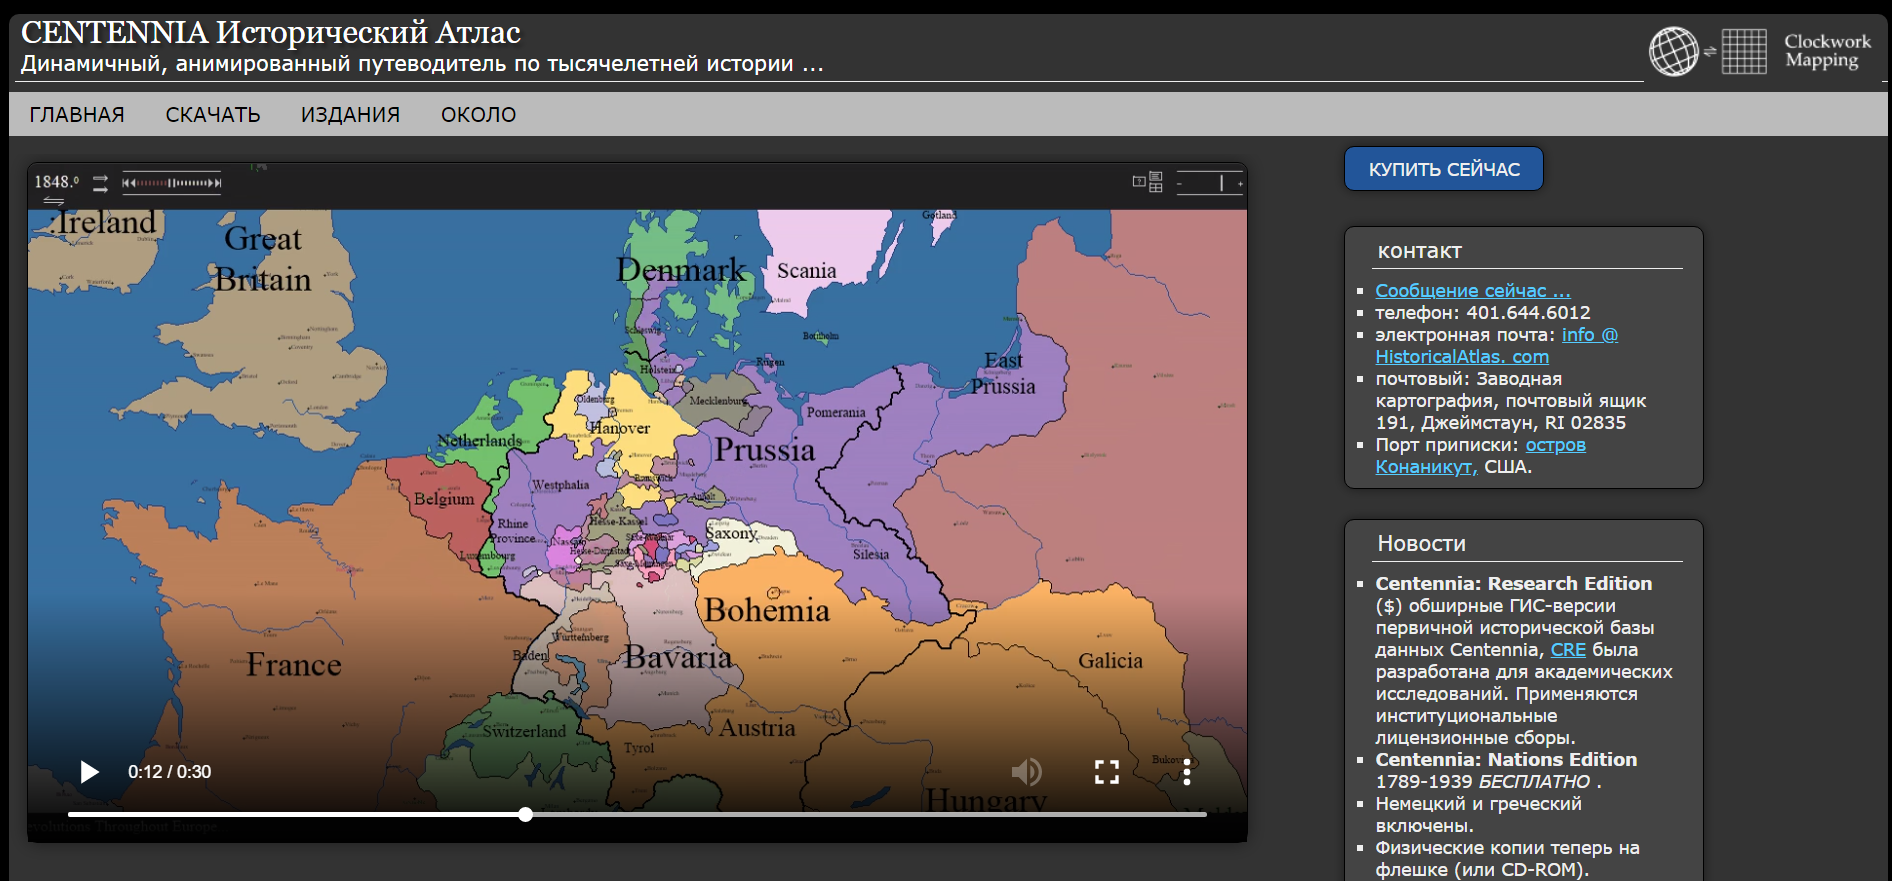Click the Clockwork Mapping text logo

coord(1827,51)
